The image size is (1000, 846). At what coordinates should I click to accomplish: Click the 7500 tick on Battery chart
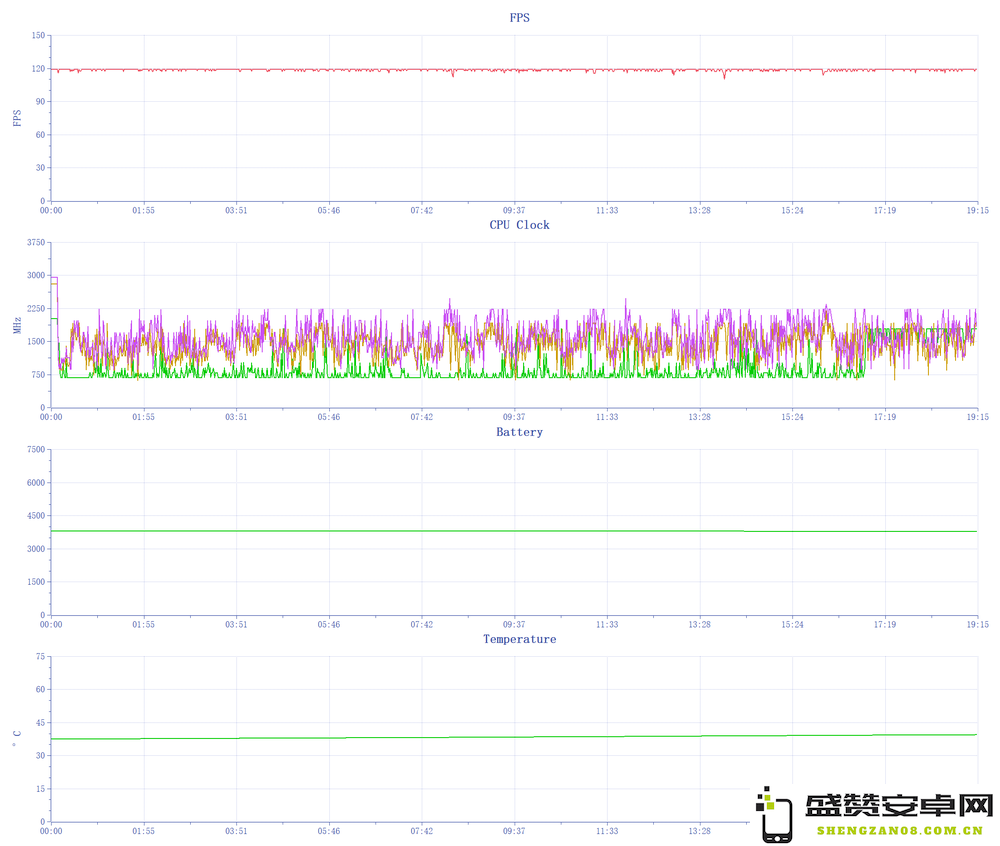tap(36, 450)
